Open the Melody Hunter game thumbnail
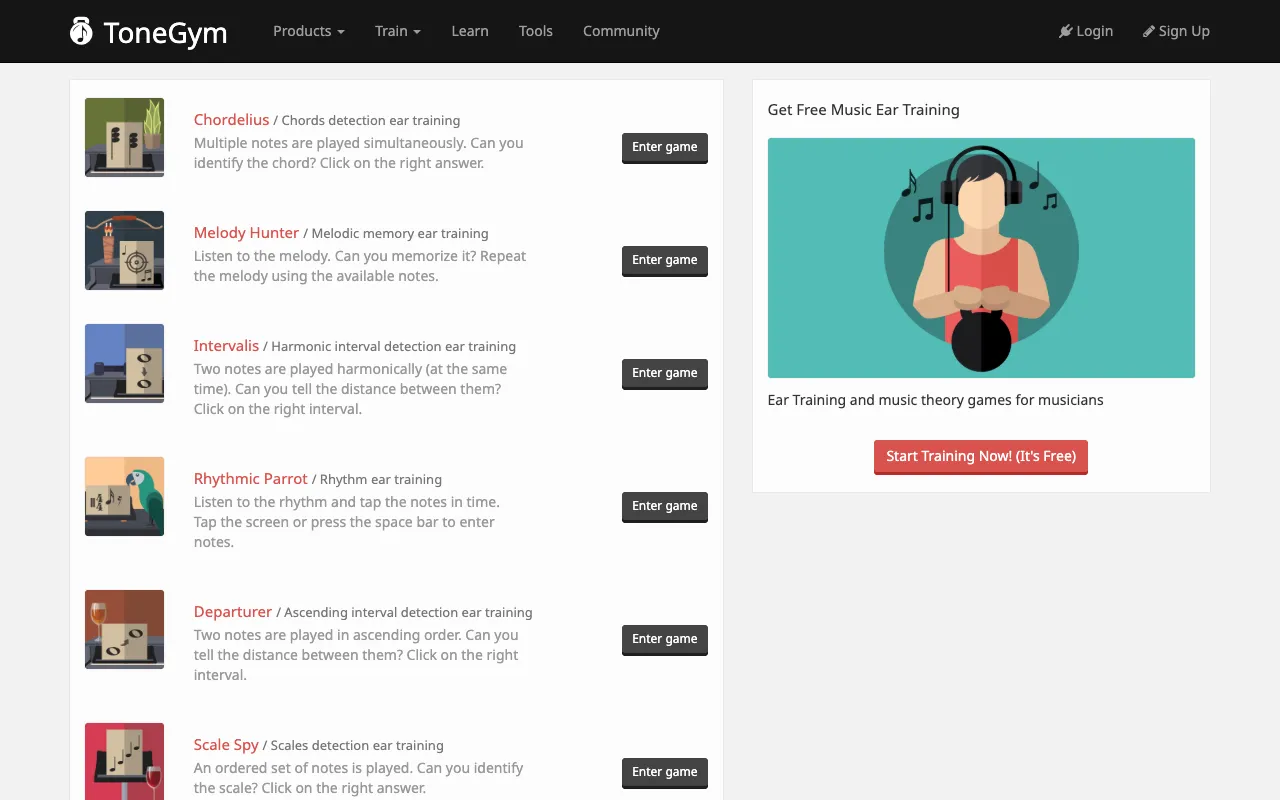The image size is (1280, 800). [x=124, y=250]
